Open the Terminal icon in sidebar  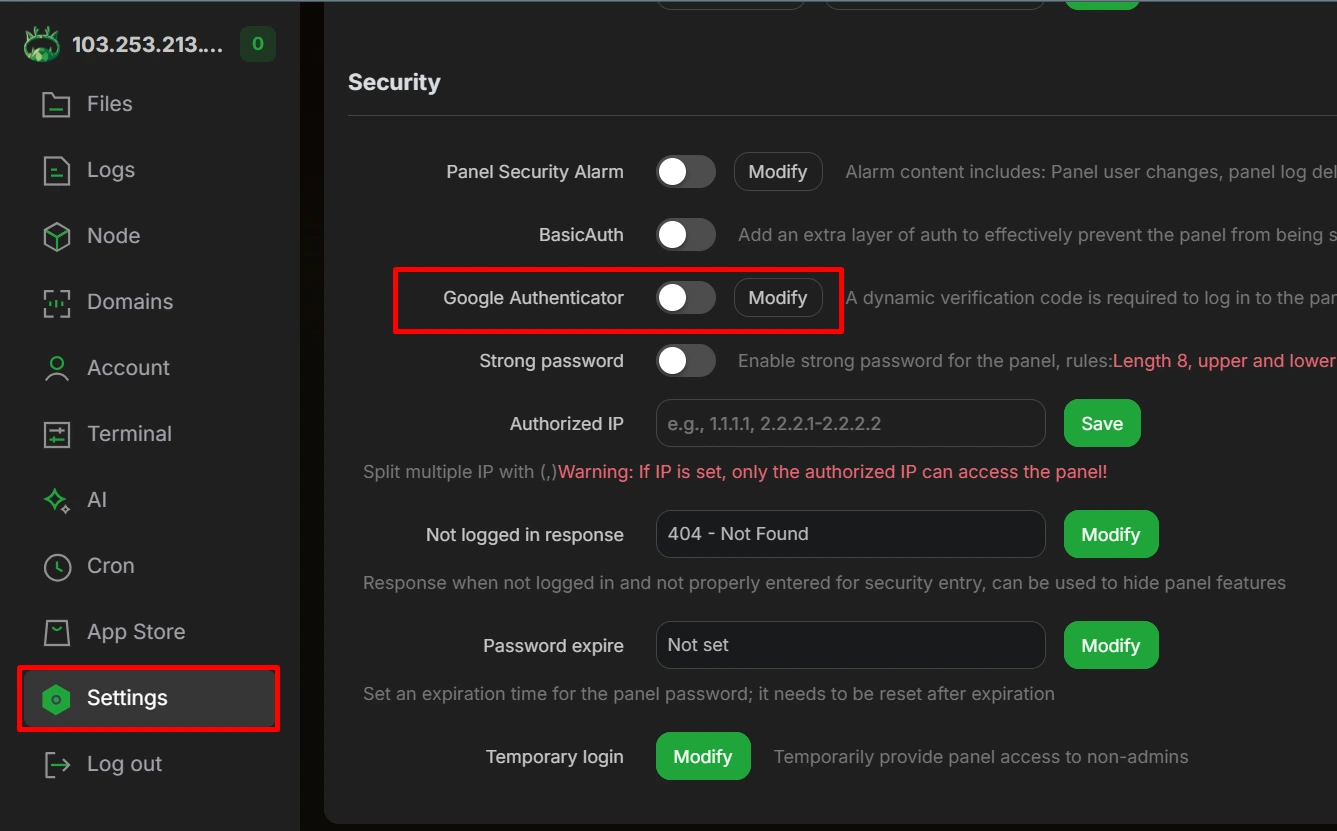pos(56,434)
